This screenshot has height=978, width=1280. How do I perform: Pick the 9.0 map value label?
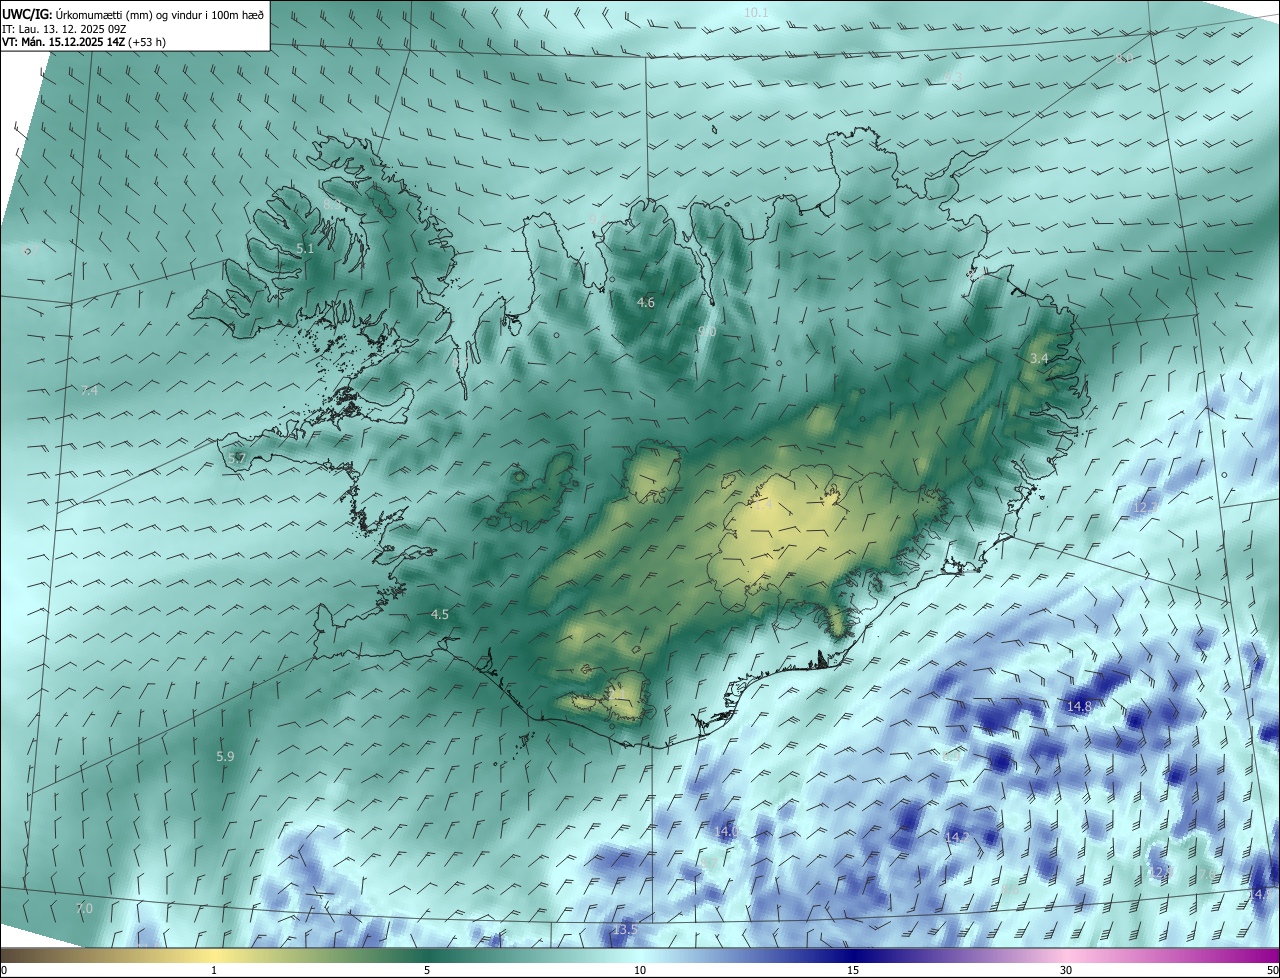pyautogui.click(x=707, y=331)
